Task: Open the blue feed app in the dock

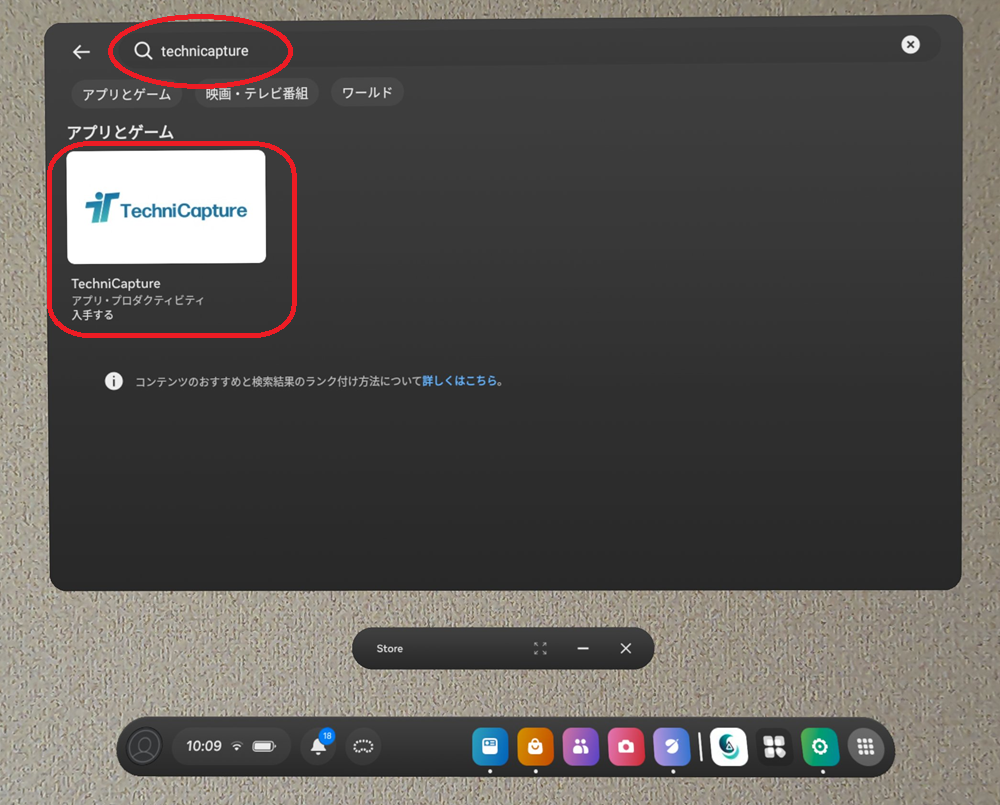Action: click(490, 746)
